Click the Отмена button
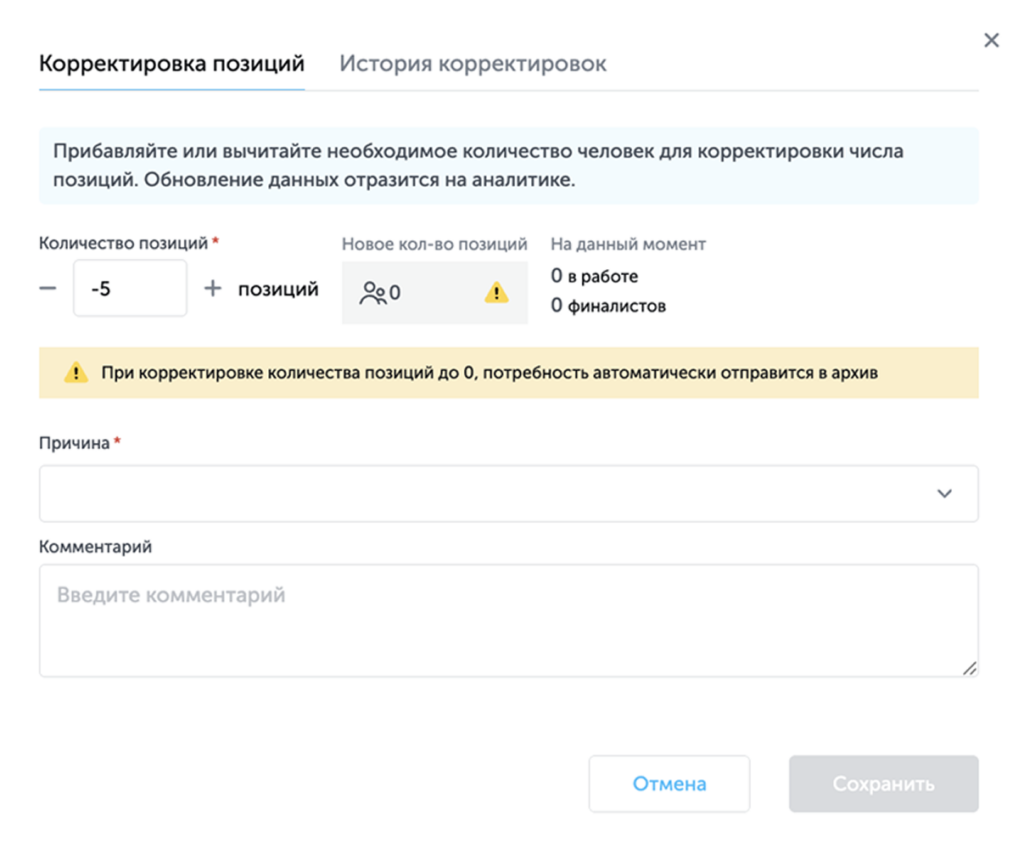 (669, 784)
